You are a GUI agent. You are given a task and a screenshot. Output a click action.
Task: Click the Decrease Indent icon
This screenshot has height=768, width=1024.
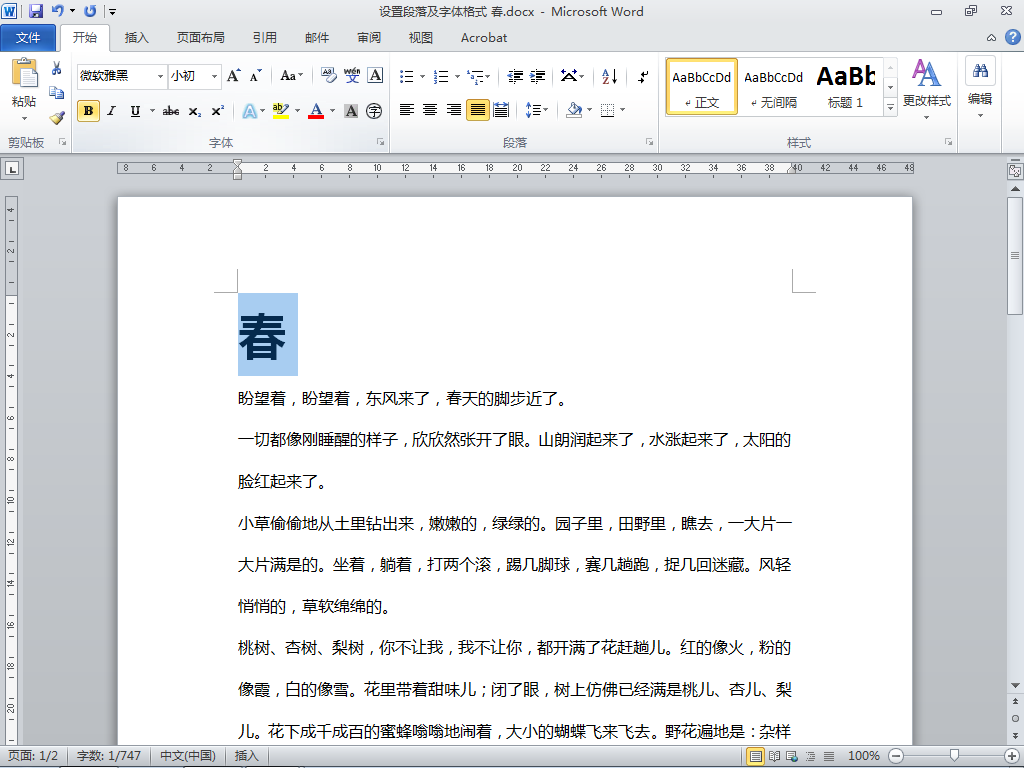pos(515,76)
